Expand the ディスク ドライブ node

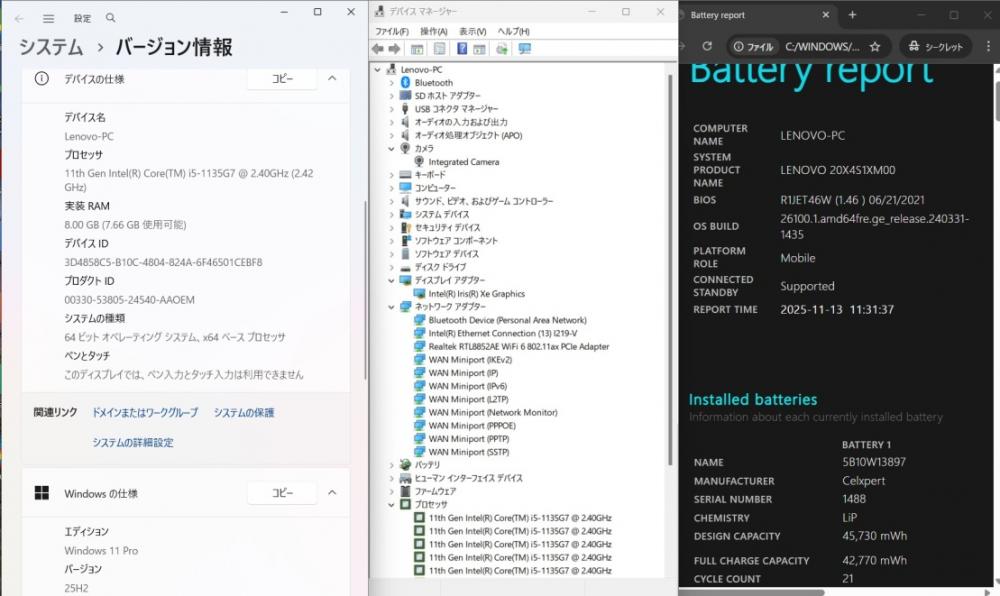[x=392, y=267]
